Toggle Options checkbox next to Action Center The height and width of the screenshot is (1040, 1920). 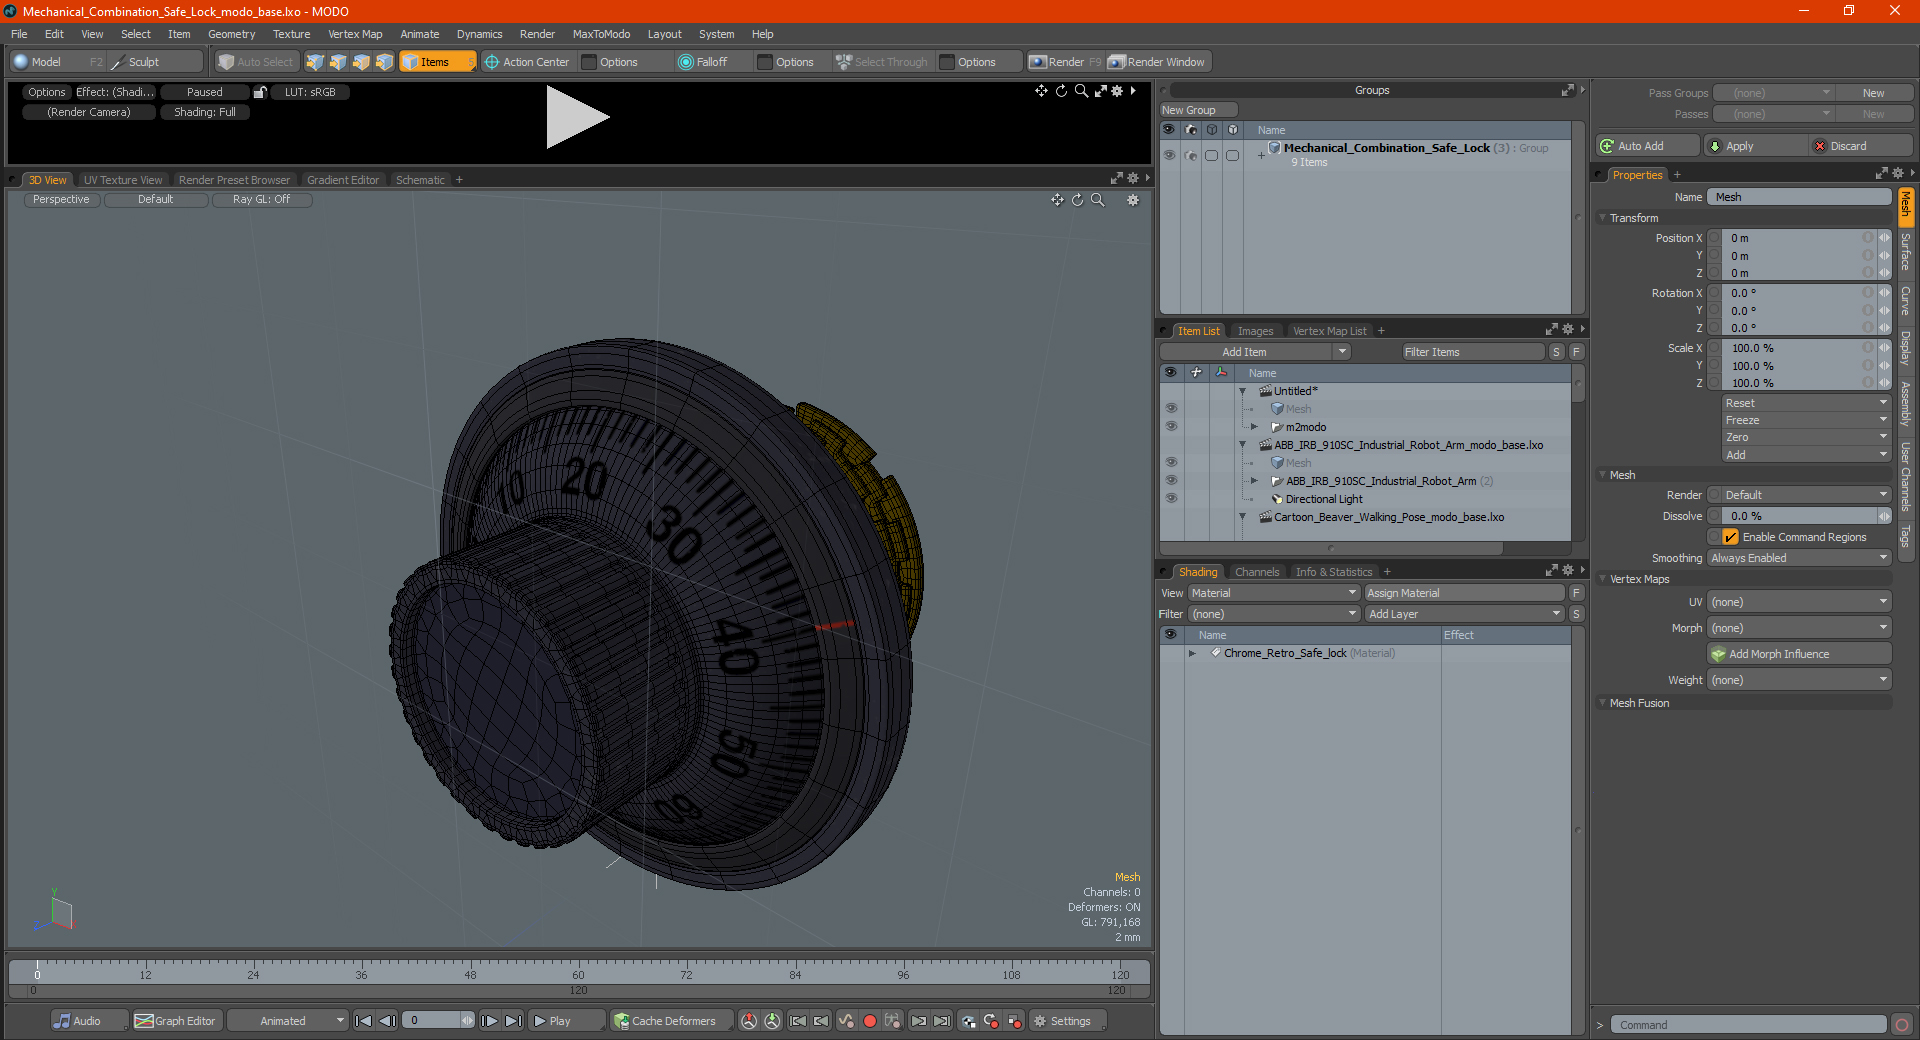coord(589,62)
